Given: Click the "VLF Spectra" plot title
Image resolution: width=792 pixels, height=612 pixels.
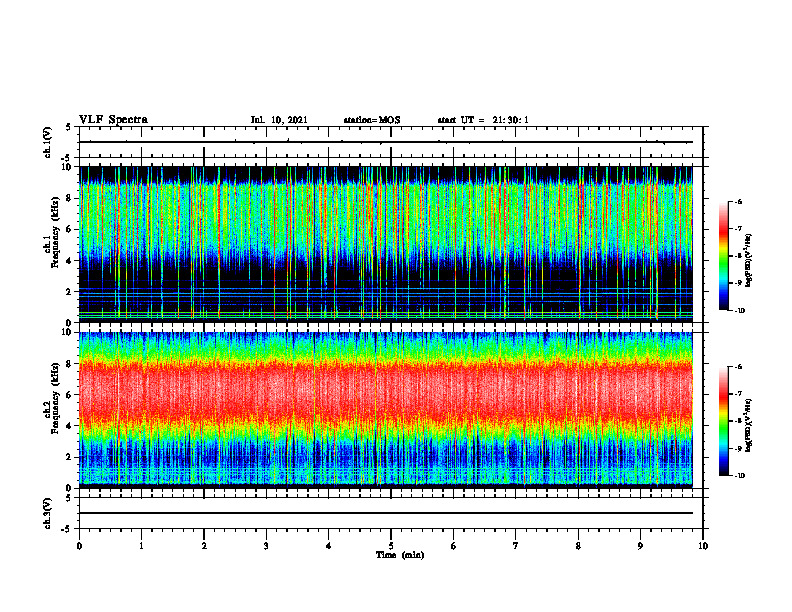Looking at the screenshot, I should pyautogui.click(x=113, y=120).
